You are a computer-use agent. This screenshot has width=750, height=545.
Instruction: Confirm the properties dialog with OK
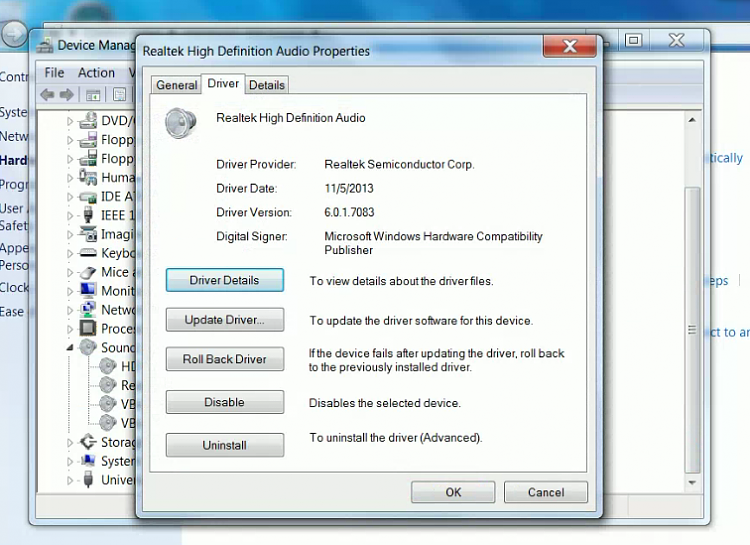pos(453,492)
